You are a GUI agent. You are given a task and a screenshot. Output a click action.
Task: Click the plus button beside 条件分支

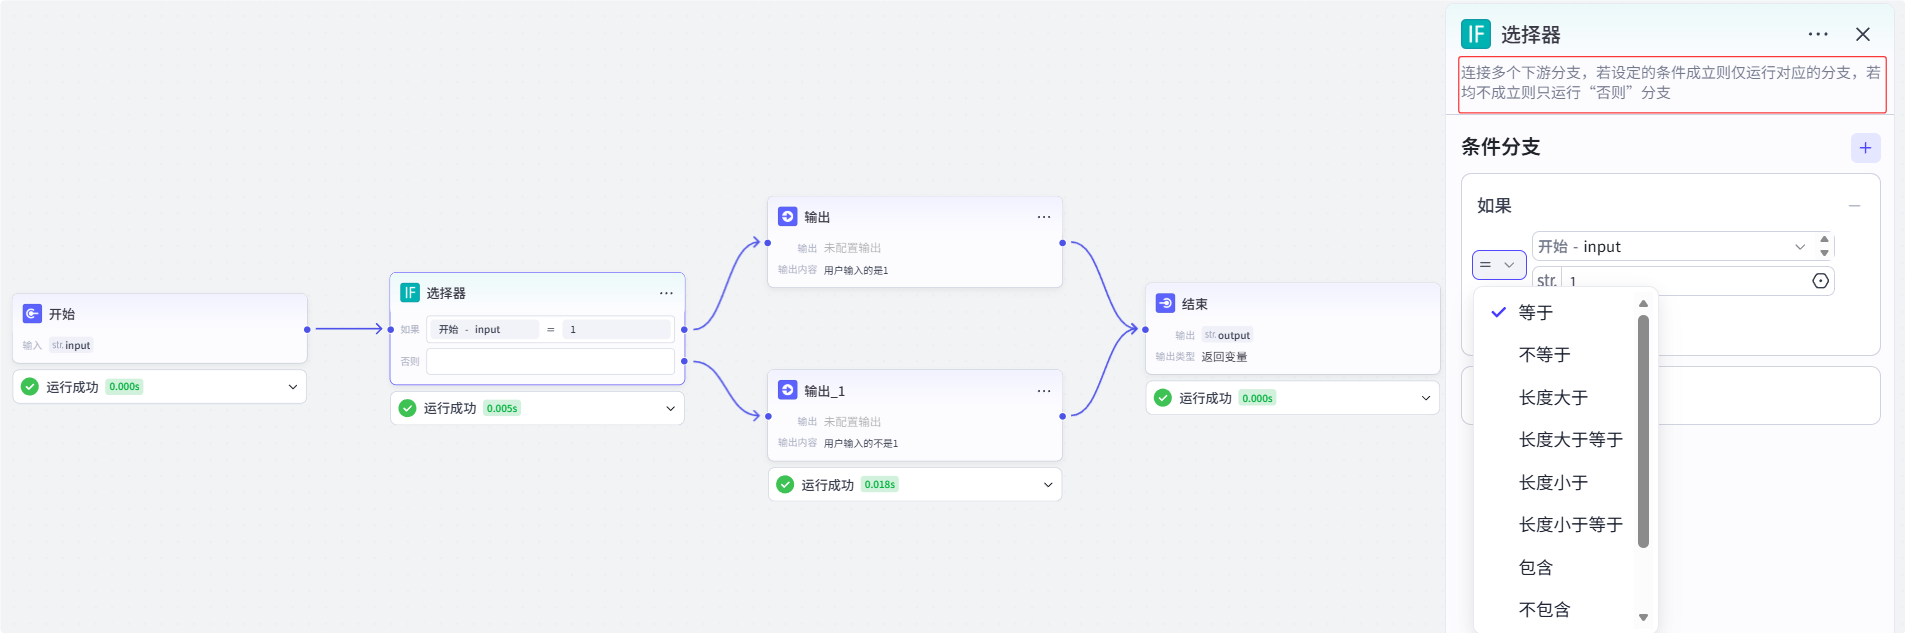point(1864,147)
